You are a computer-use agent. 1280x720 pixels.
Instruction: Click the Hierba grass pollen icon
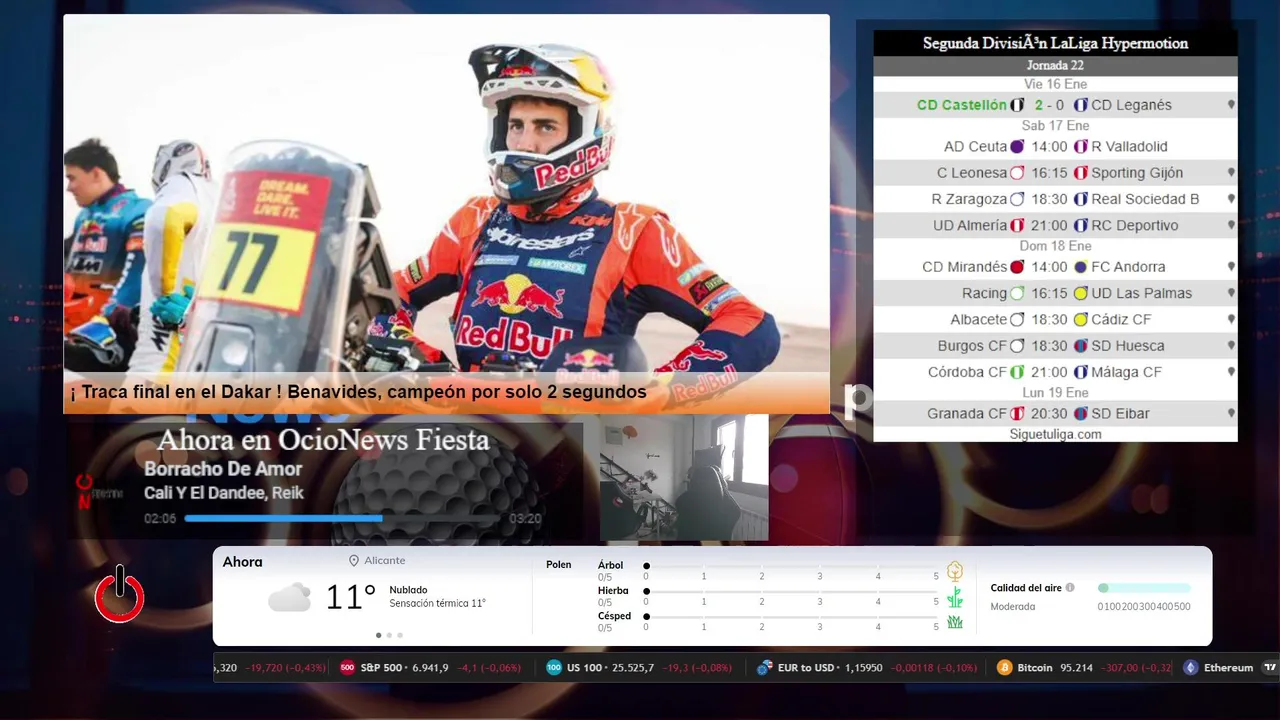955,597
